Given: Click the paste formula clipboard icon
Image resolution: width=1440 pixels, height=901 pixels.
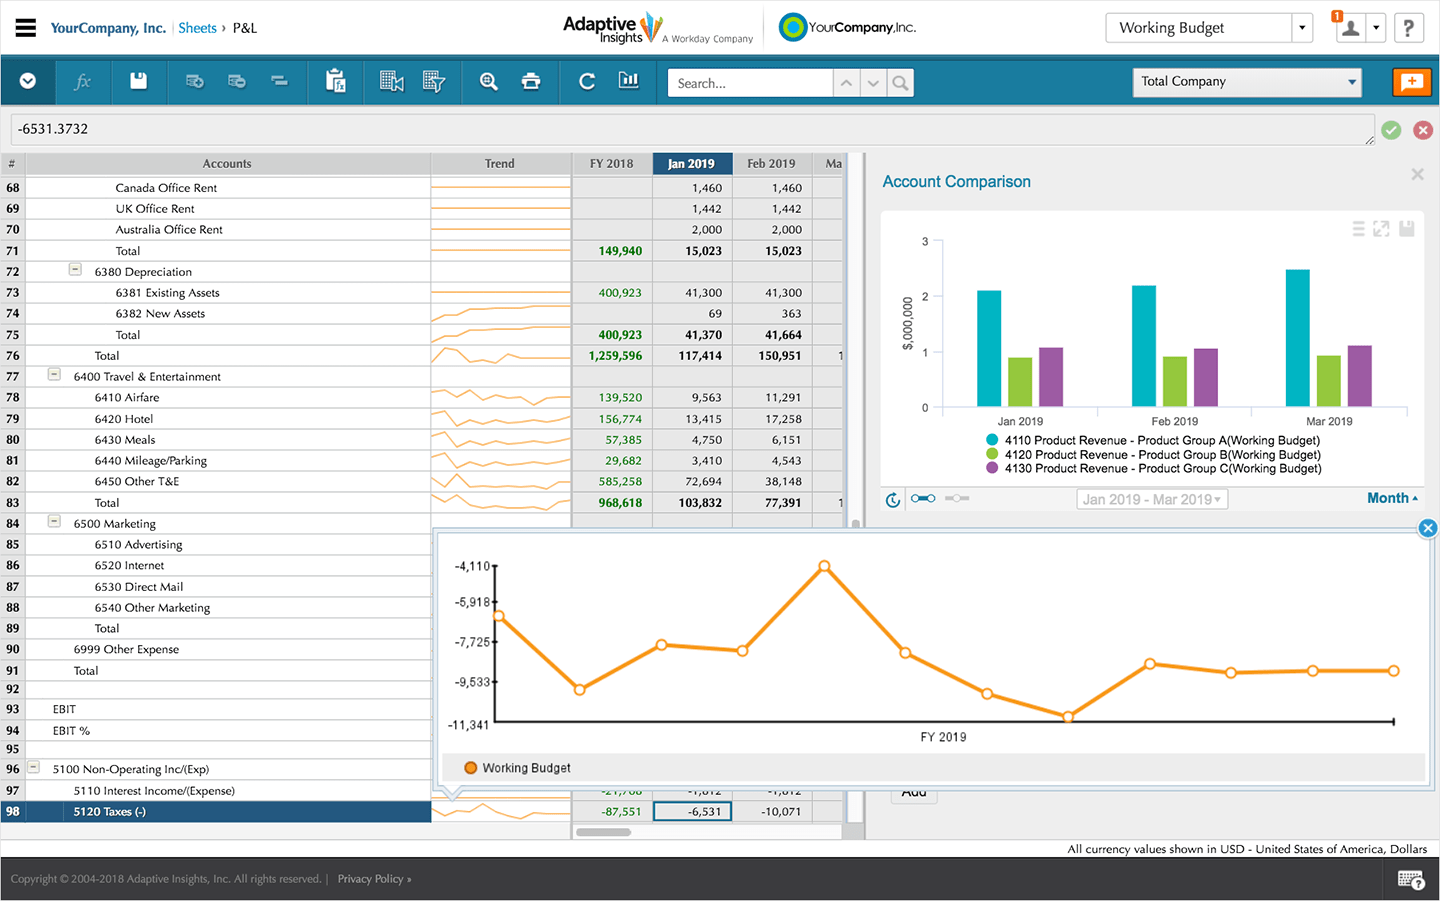Looking at the screenshot, I should [336, 81].
